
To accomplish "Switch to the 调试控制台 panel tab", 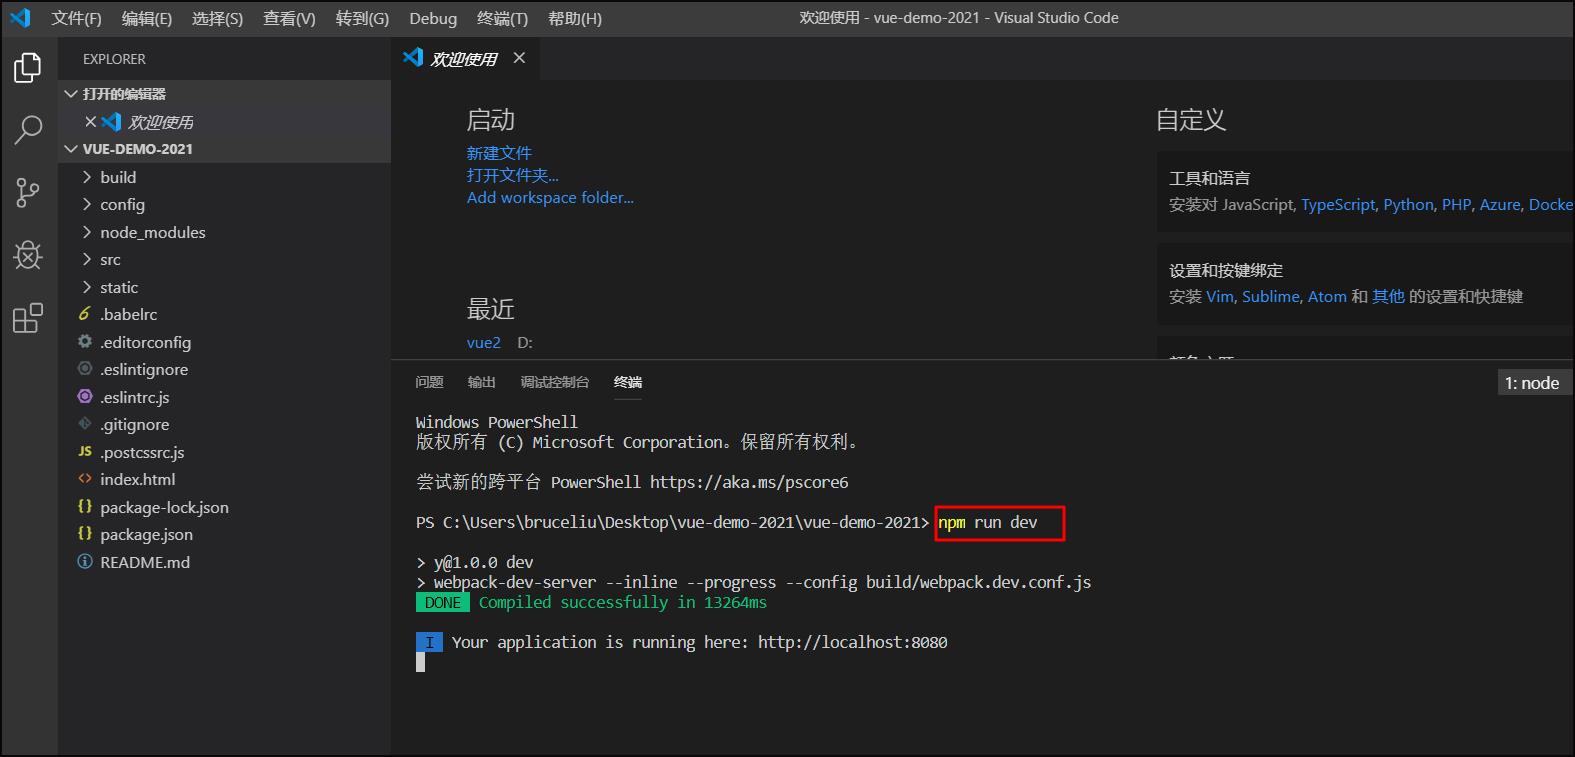I will [x=554, y=382].
